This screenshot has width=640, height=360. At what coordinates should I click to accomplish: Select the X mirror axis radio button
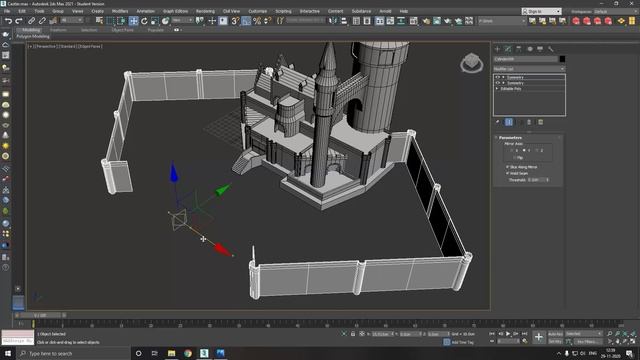tap(512, 151)
